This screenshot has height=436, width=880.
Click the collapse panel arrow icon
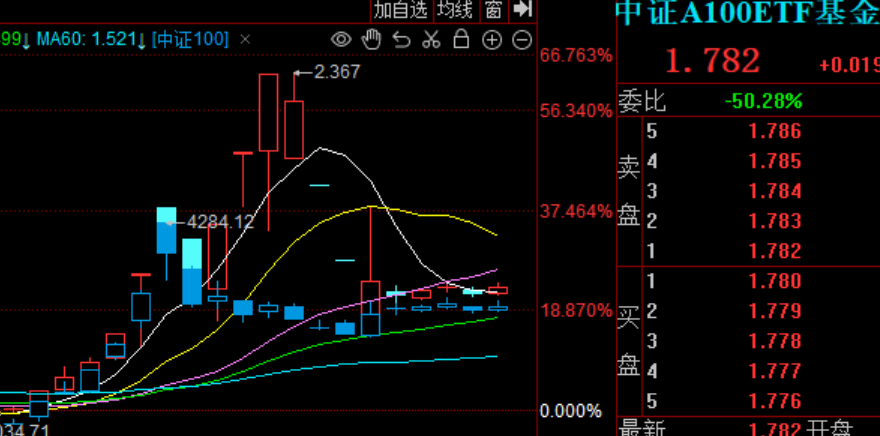click(521, 10)
